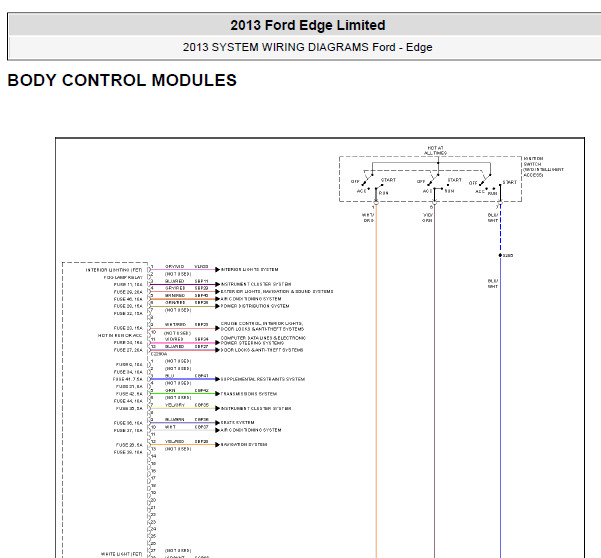Click 'AIR CONDITIONING SYSTEM' on the WHT wire
Viewport: 601px width, 558px height.
(x=251, y=430)
